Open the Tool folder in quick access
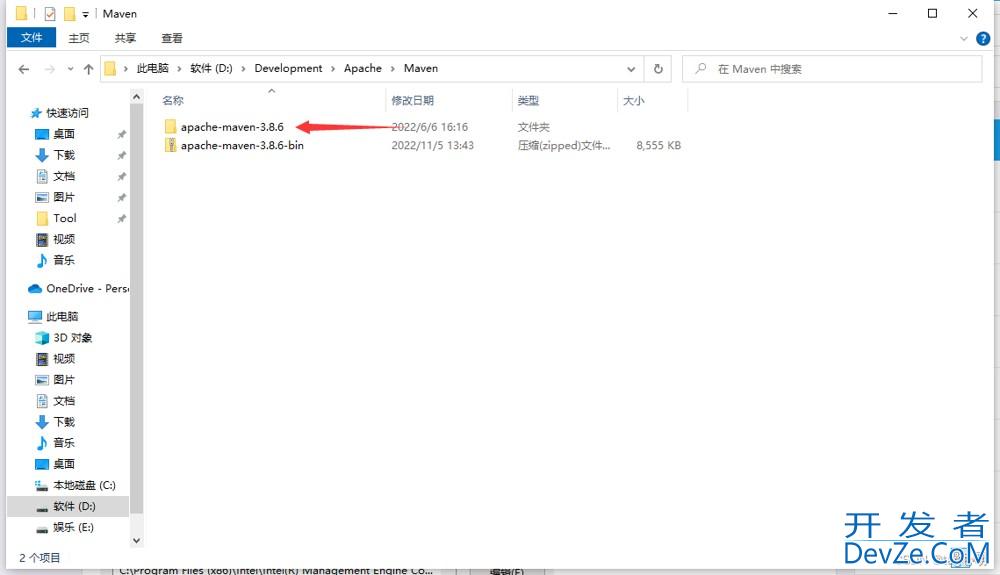This screenshot has height=575, width=1000. click(64, 218)
